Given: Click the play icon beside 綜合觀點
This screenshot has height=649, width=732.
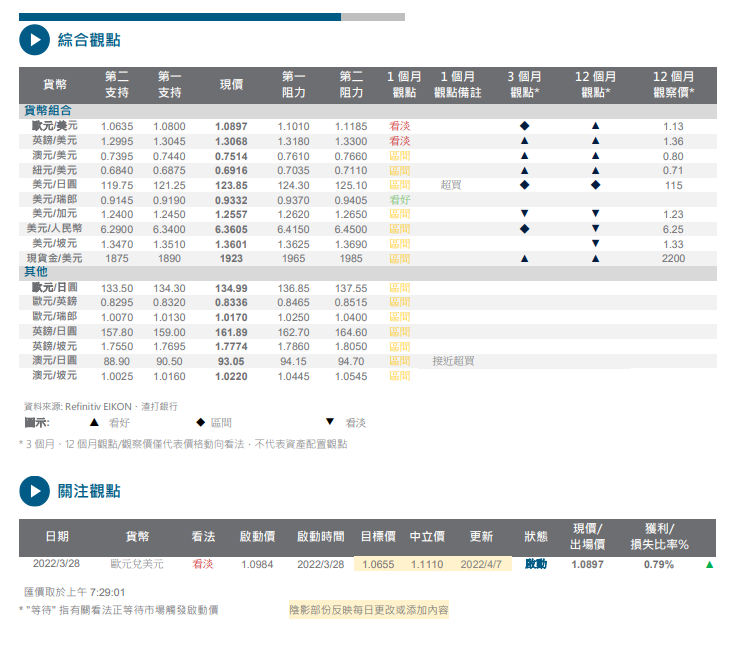Looking at the screenshot, I should [x=34, y=40].
